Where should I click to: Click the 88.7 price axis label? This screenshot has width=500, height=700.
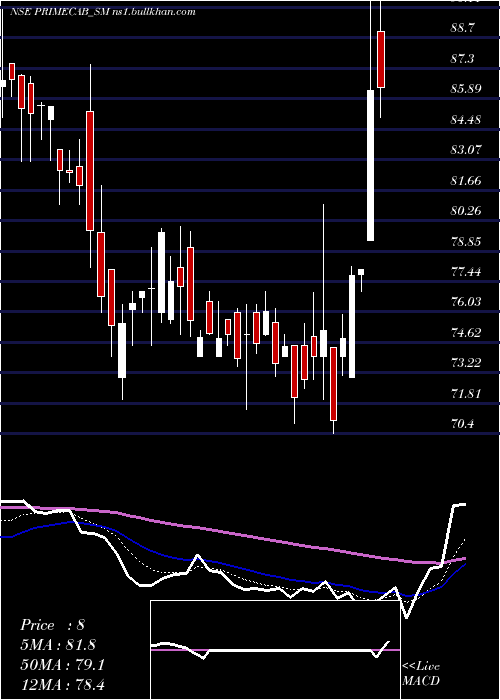pos(462,28)
